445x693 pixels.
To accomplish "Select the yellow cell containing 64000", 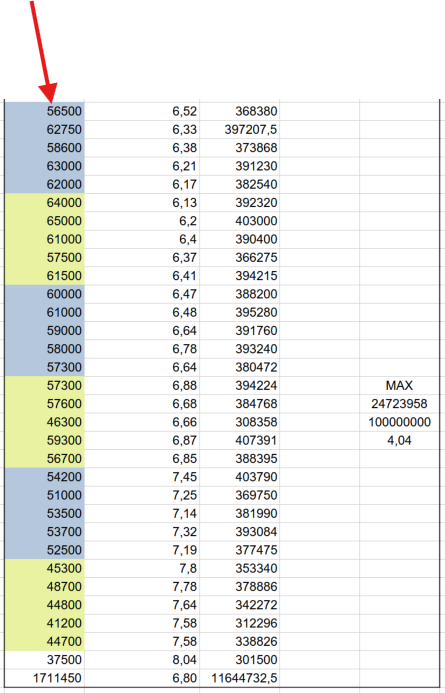I will click(x=45, y=202).
